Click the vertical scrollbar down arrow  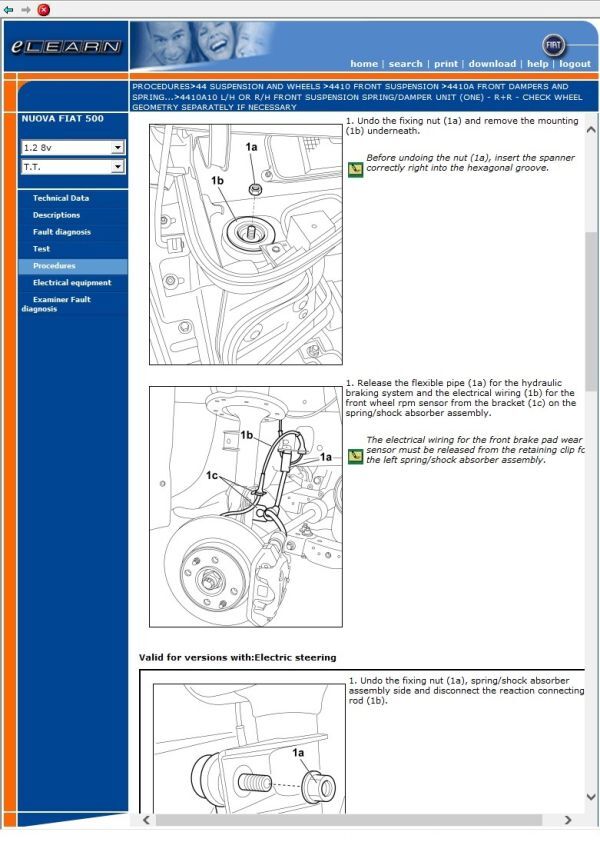click(x=591, y=797)
